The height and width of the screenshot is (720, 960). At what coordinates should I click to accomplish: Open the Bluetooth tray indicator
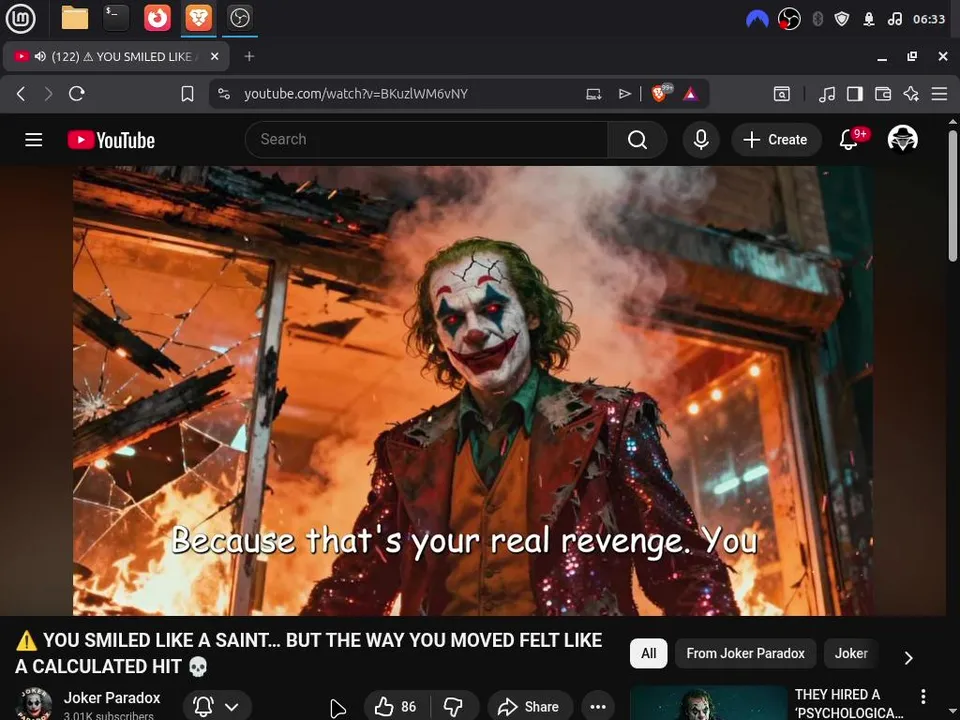pyautogui.click(x=817, y=19)
